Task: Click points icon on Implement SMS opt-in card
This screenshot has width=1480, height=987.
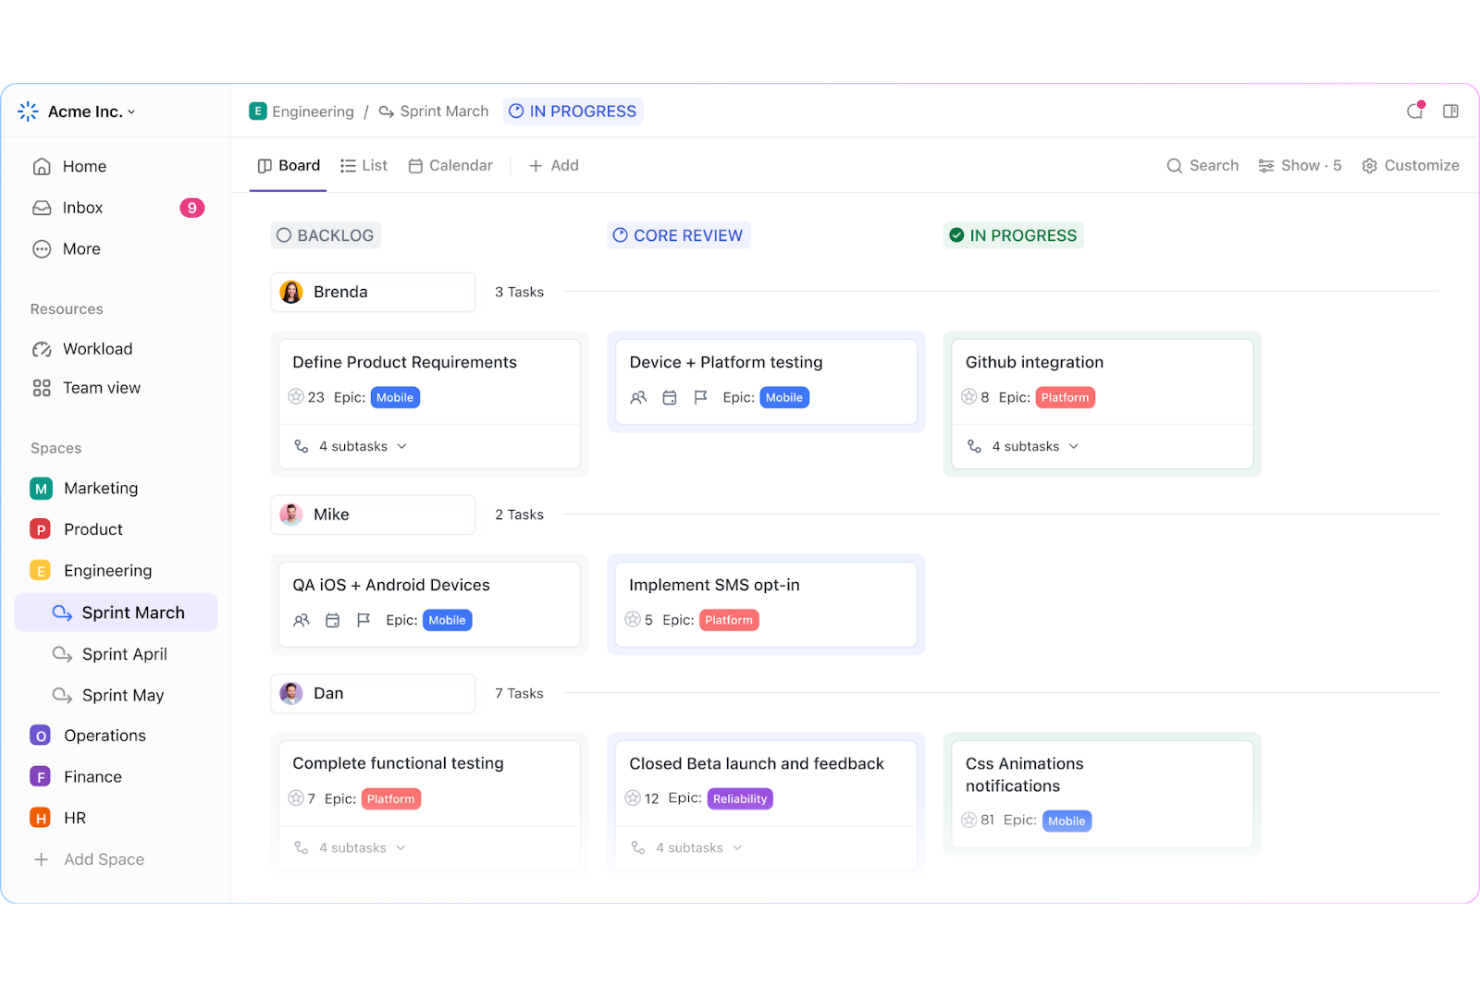Action: (x=633, y=620)
